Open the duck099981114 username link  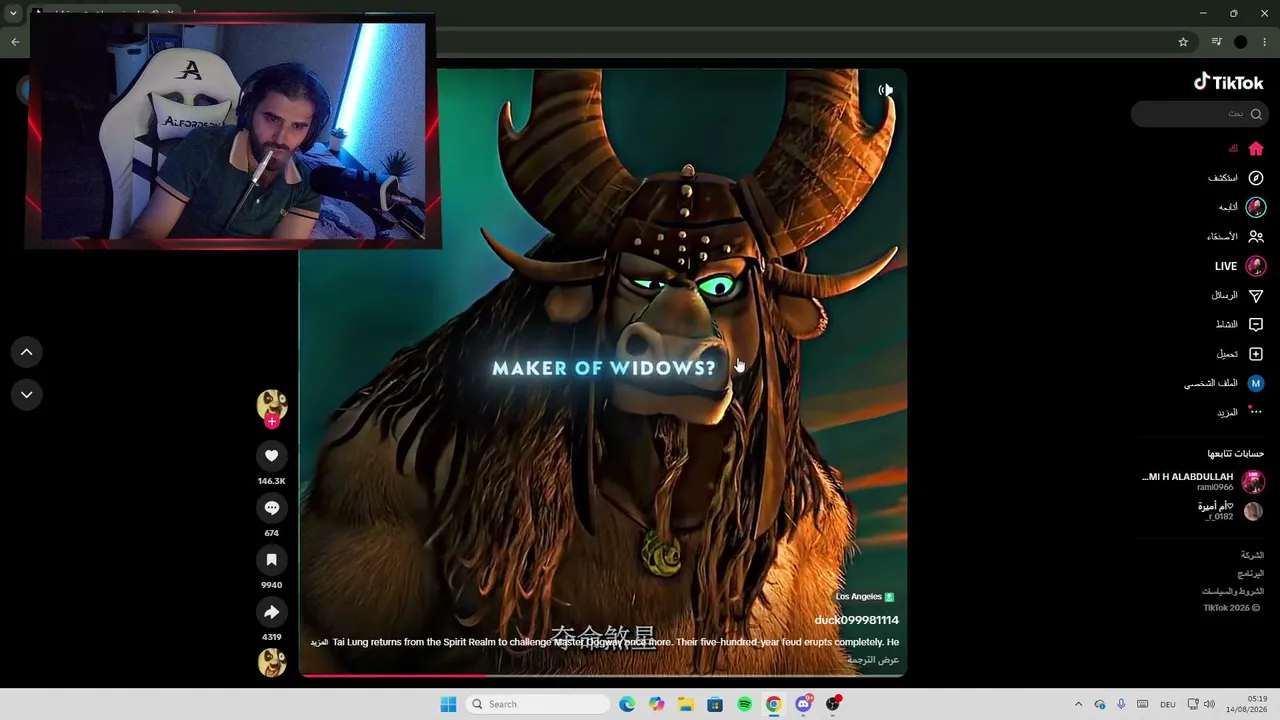tap(856, 620)
